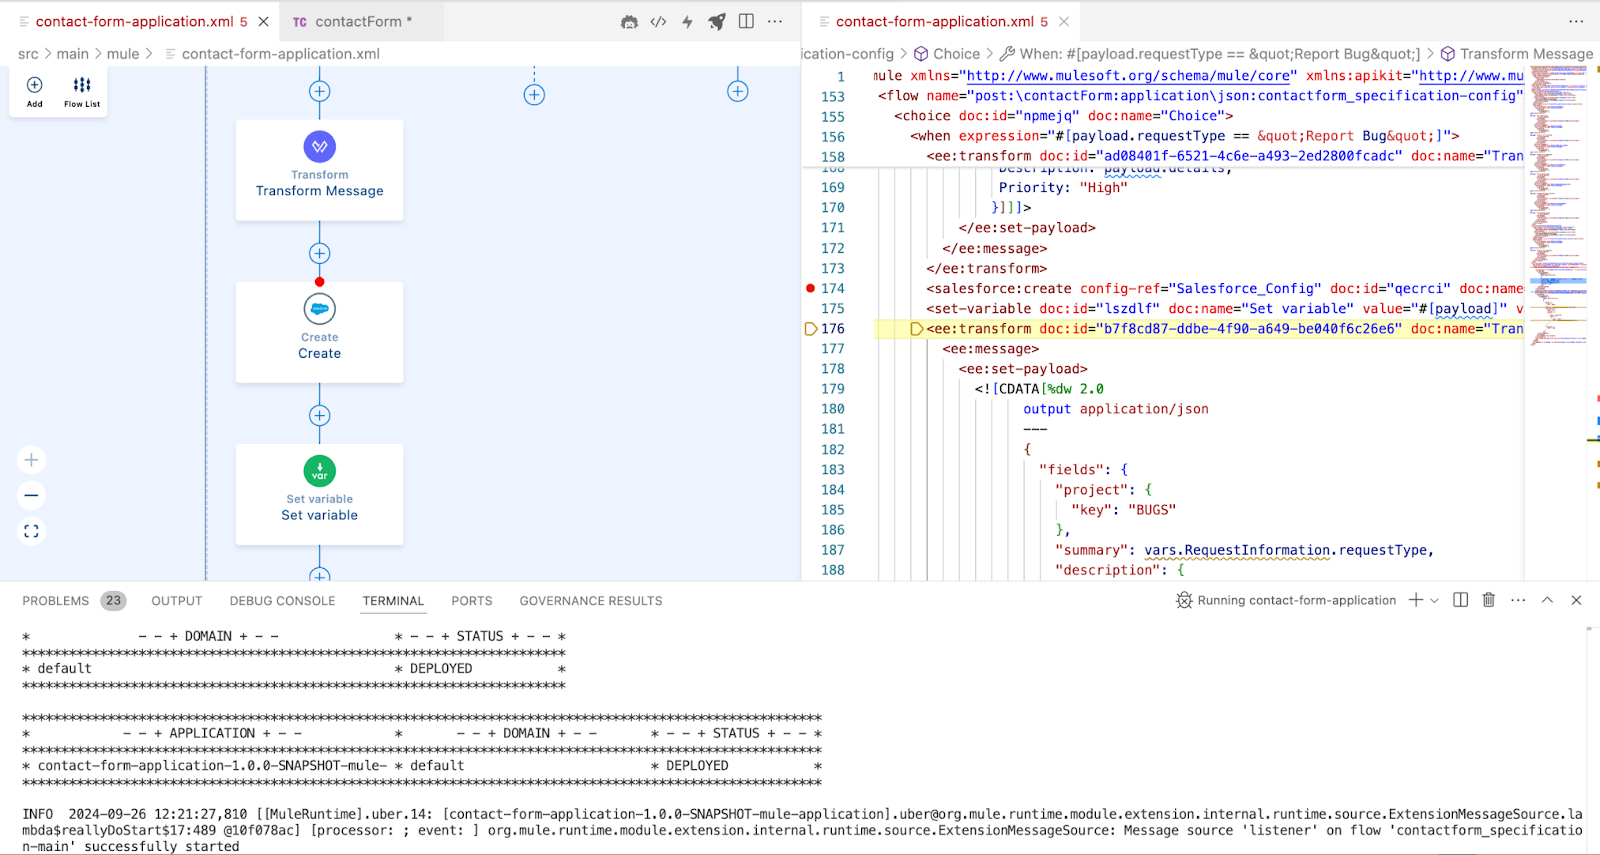Image resolution: width=1600 pixels, height=855 pixels.
Task: Close left contact-form-application.xml tab
Action: point(263,22)
